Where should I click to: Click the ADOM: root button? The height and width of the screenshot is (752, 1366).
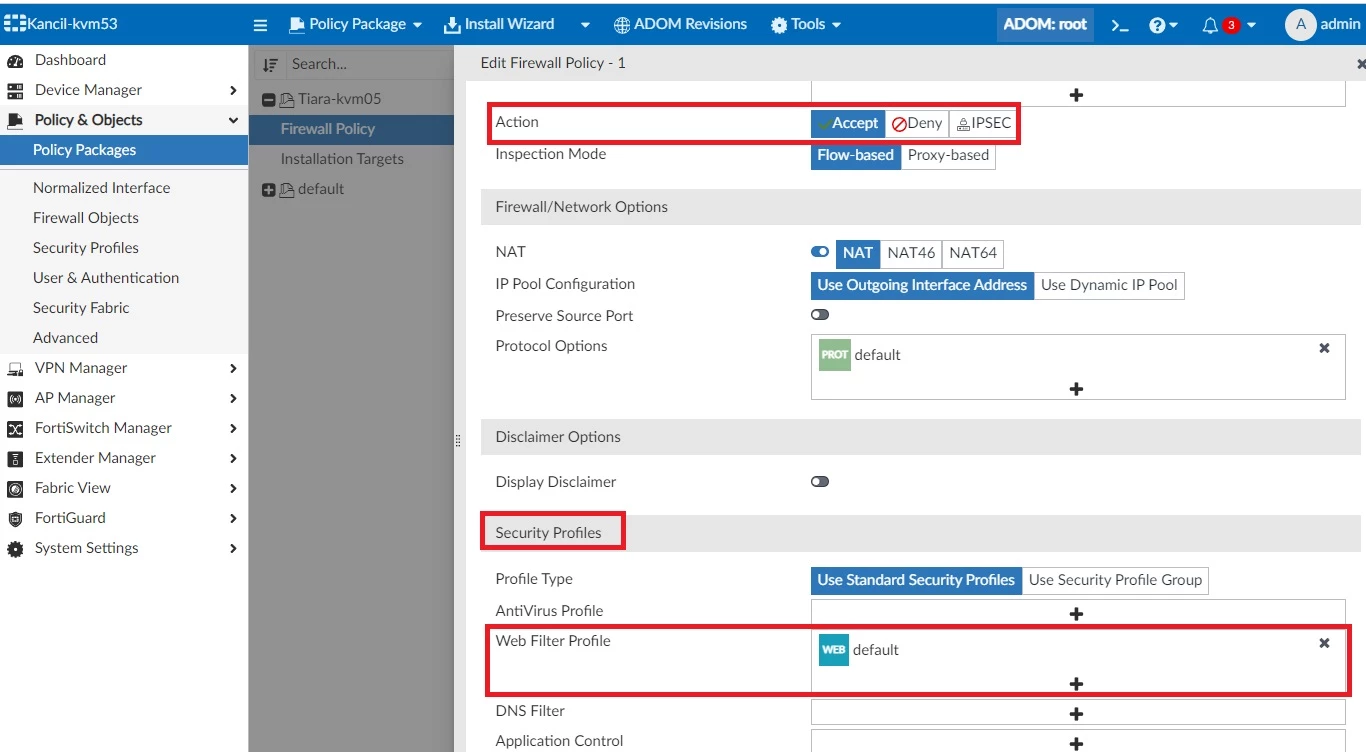click(1045, 24)
